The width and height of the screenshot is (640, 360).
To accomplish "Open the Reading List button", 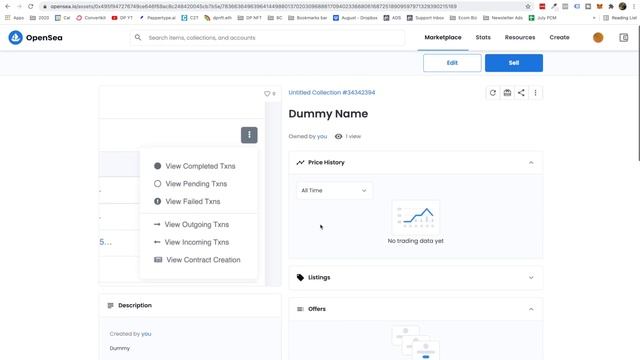I will [x=620, y=18].
